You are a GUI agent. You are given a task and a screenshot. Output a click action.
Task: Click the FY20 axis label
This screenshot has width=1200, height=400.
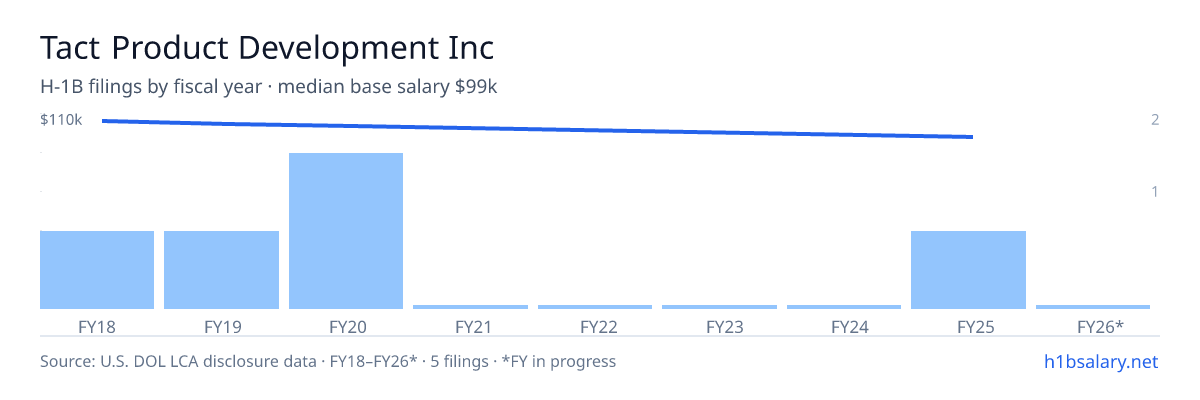tap(346, 326)
